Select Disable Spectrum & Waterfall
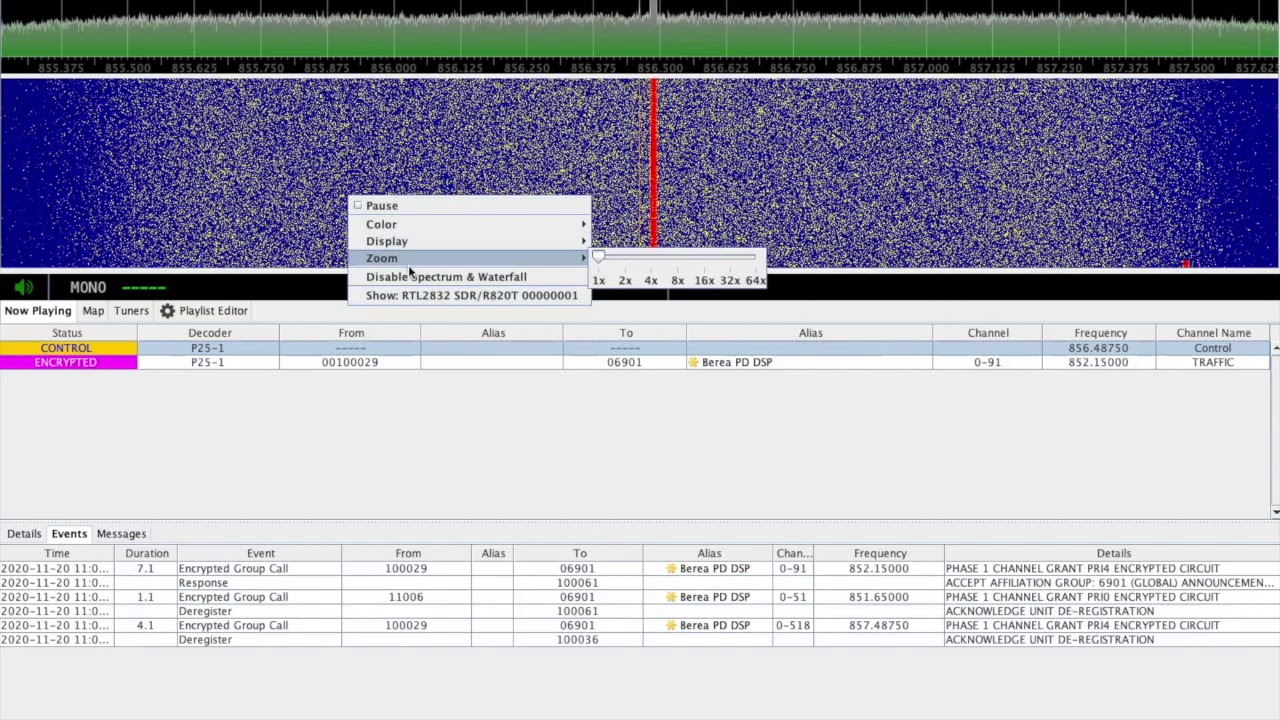1280x720 pixels. point(470,277)
